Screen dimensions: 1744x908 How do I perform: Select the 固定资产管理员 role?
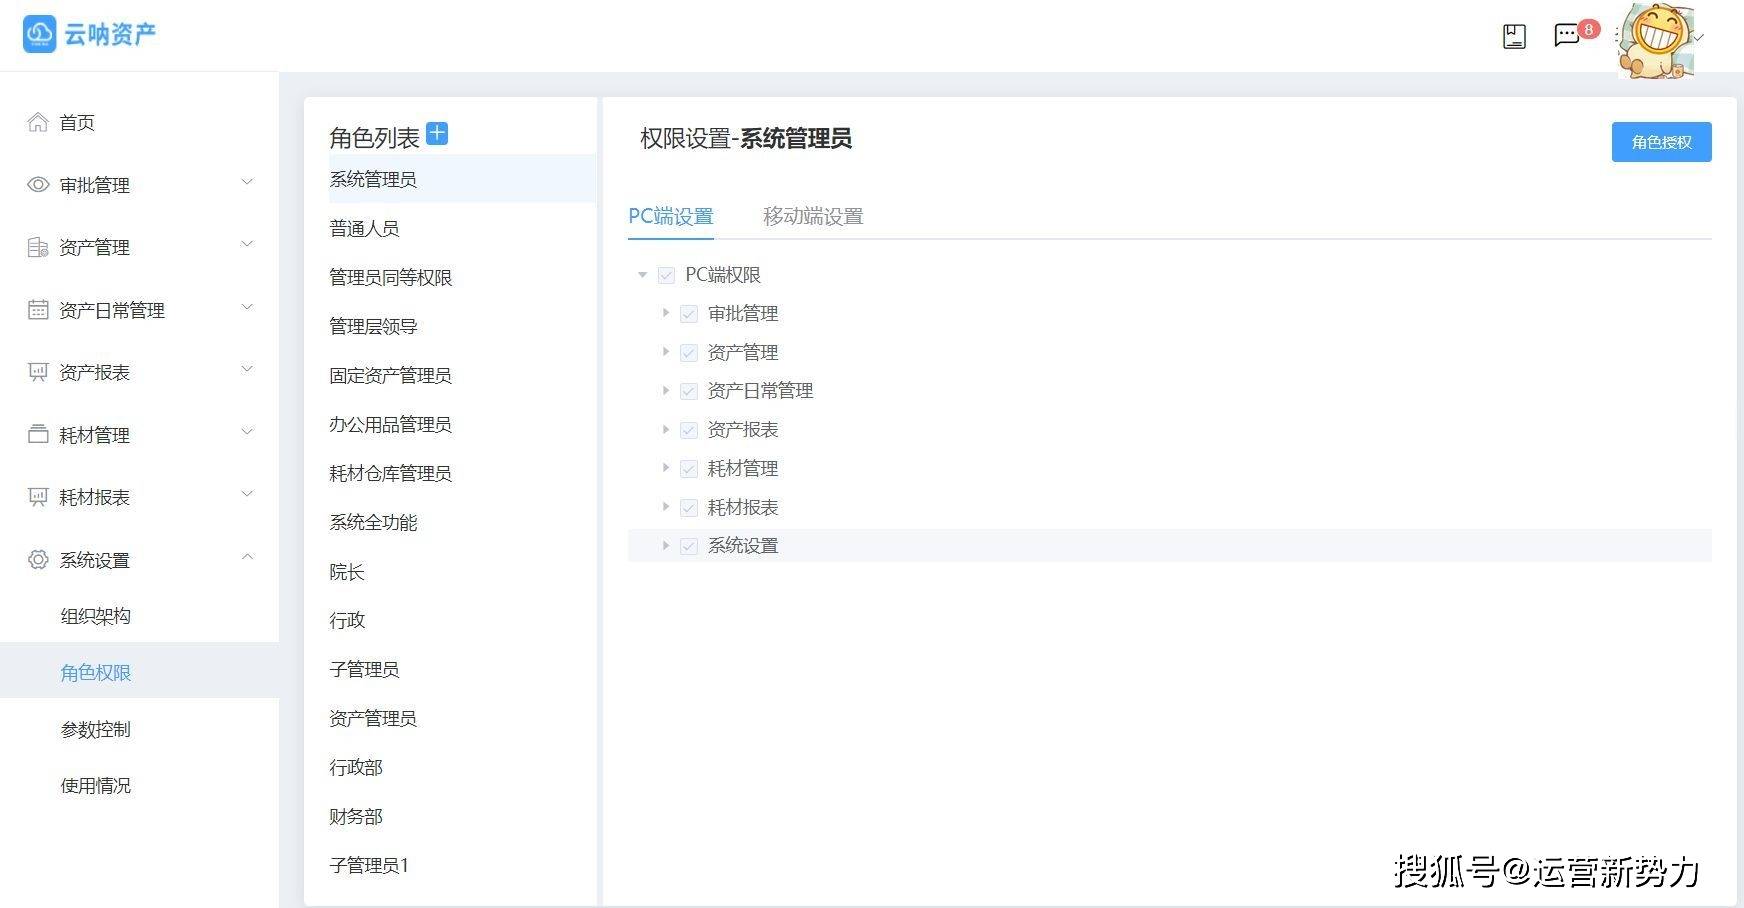click(x=390, y=375)
